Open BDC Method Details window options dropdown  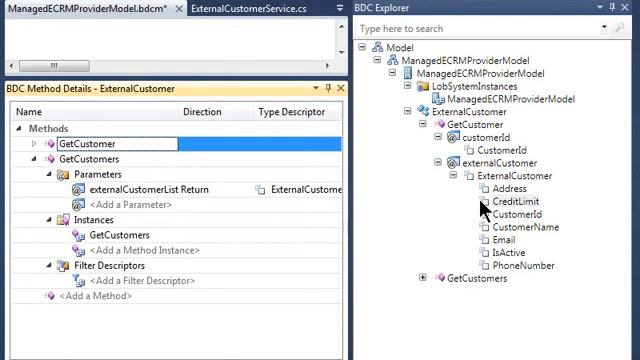click(316, 88)
